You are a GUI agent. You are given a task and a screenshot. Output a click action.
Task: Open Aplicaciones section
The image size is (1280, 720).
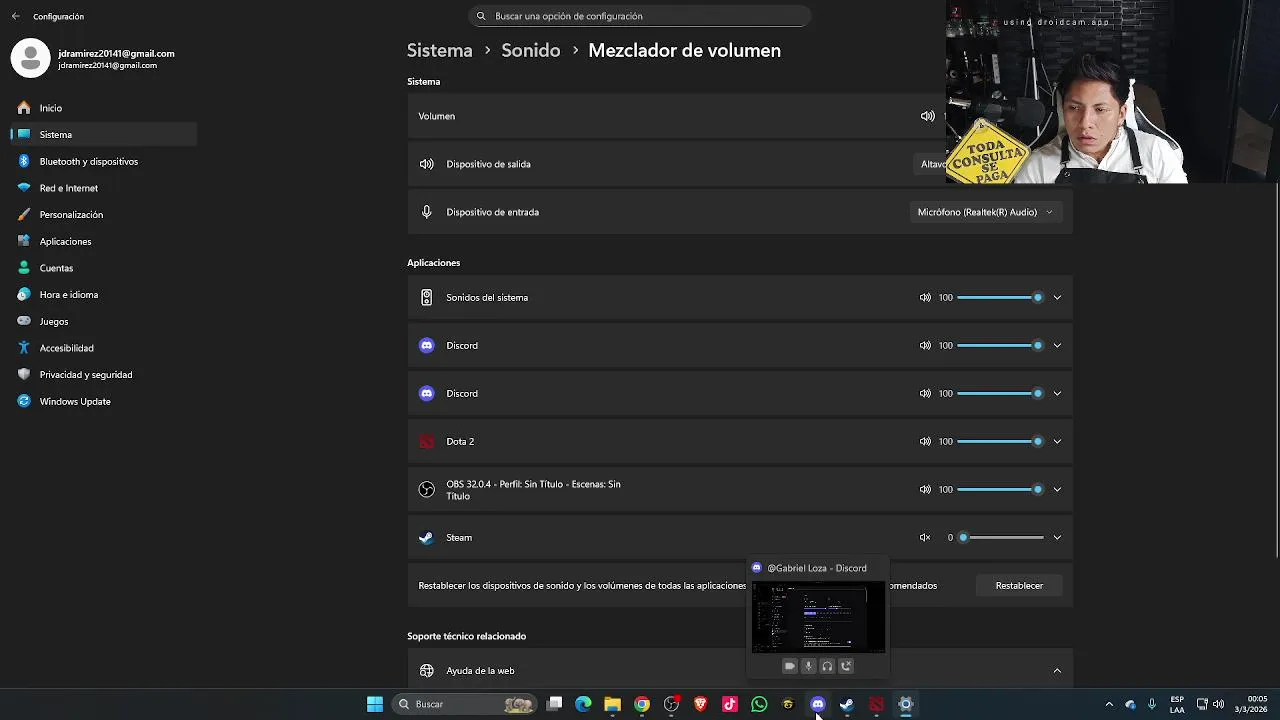(103, 241)
